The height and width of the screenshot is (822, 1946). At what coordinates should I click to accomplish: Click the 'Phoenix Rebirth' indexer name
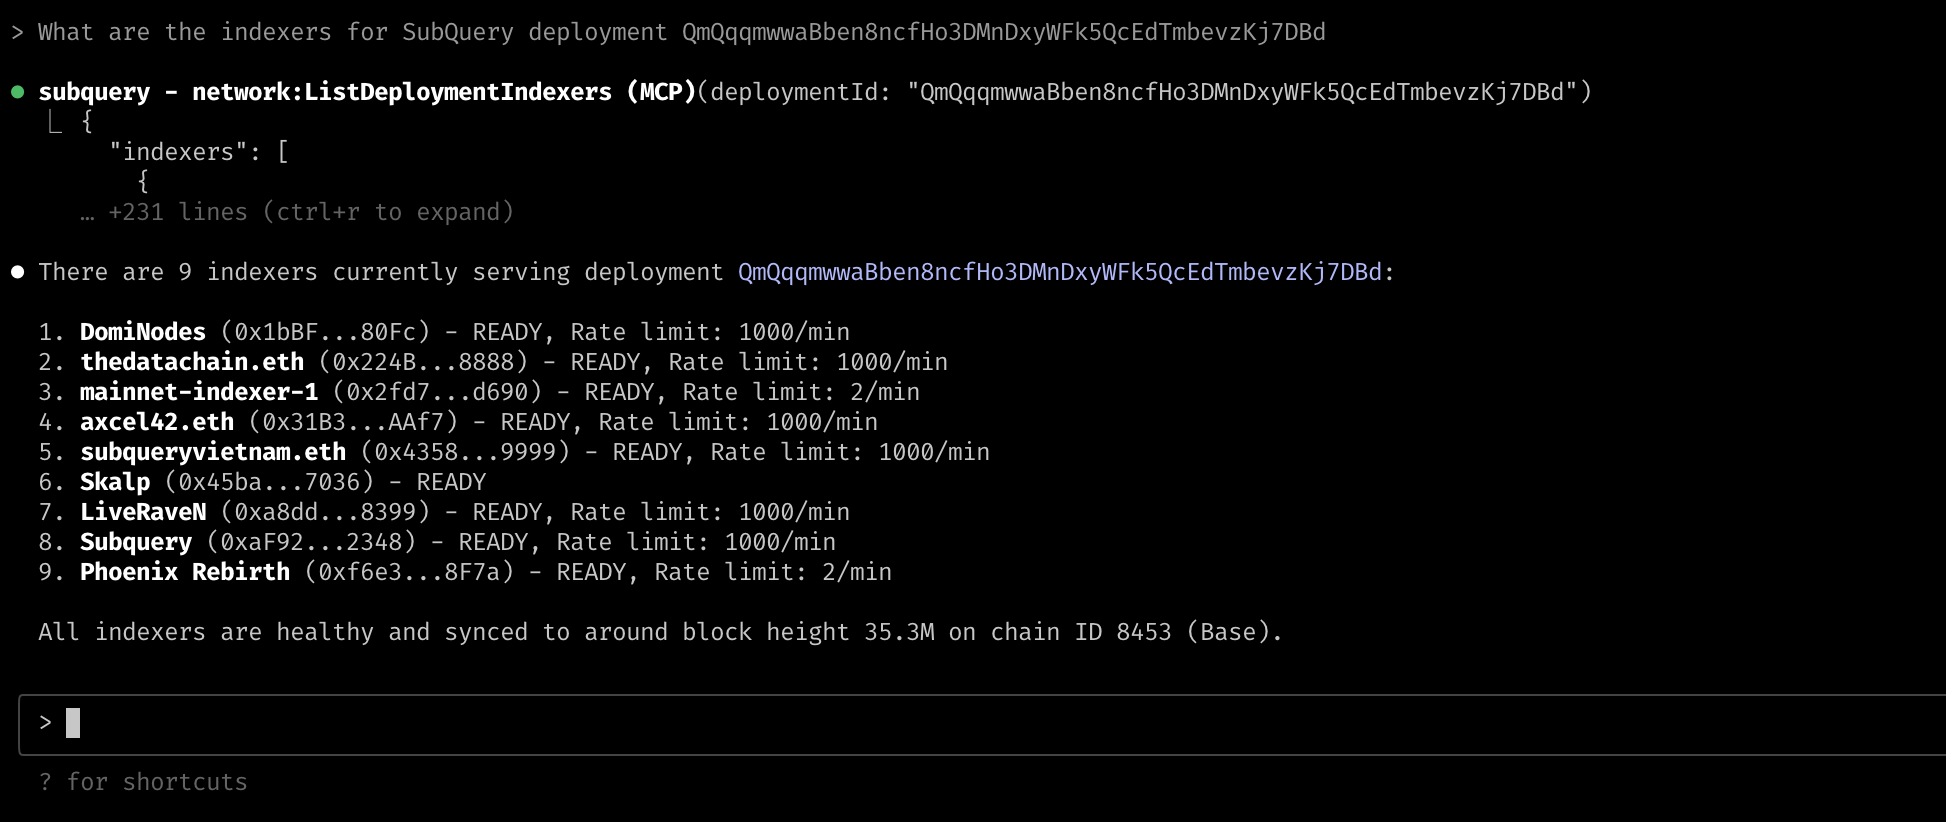coord(185,572)
